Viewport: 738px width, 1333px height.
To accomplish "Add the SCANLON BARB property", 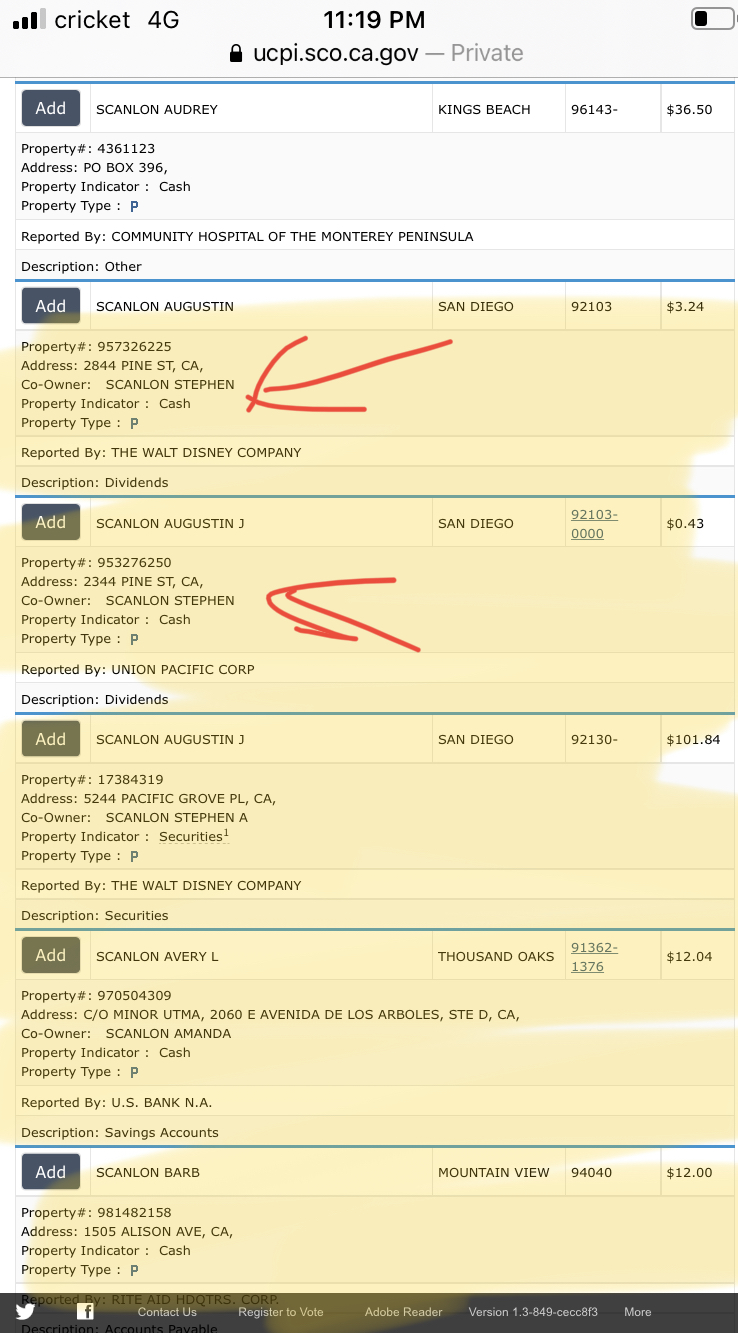I will 51,1172.
